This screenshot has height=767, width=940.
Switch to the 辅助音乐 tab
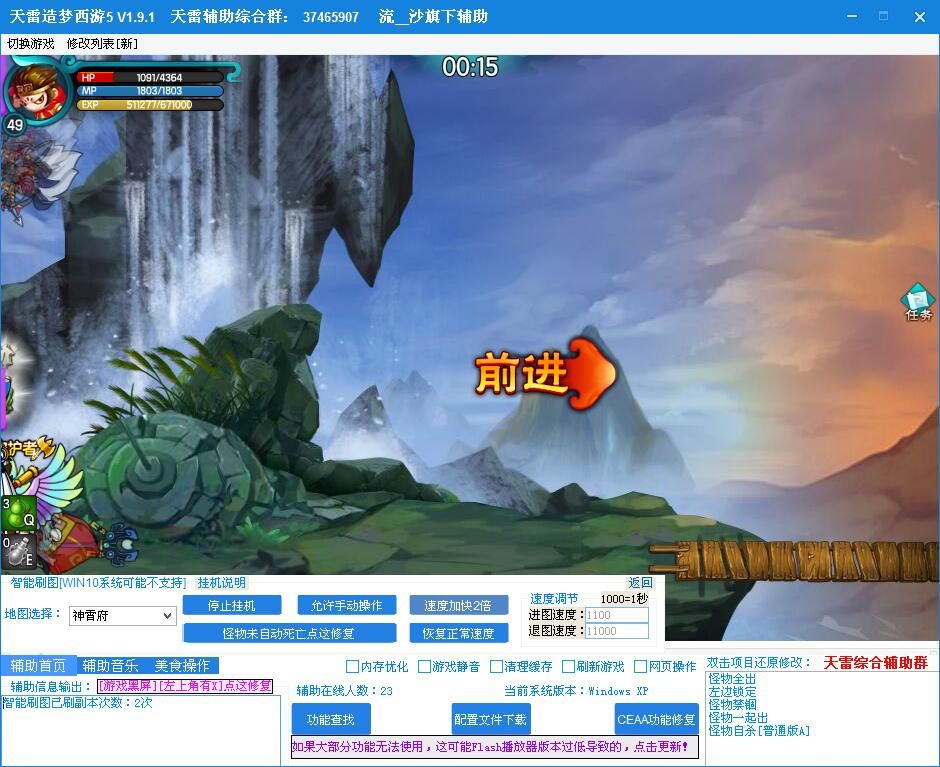(110, 666)
